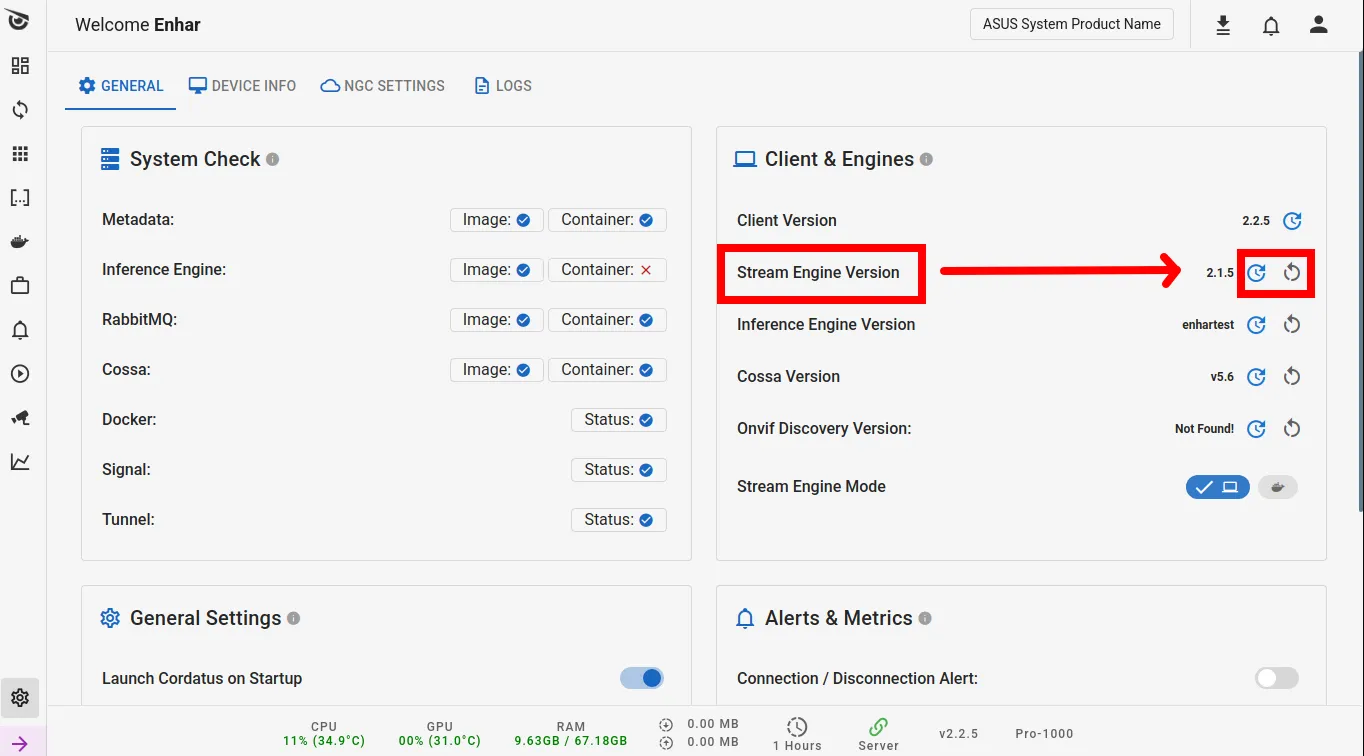Show System Check info tooltip icon
1364x756 pixels.
(x=273, y=160)
